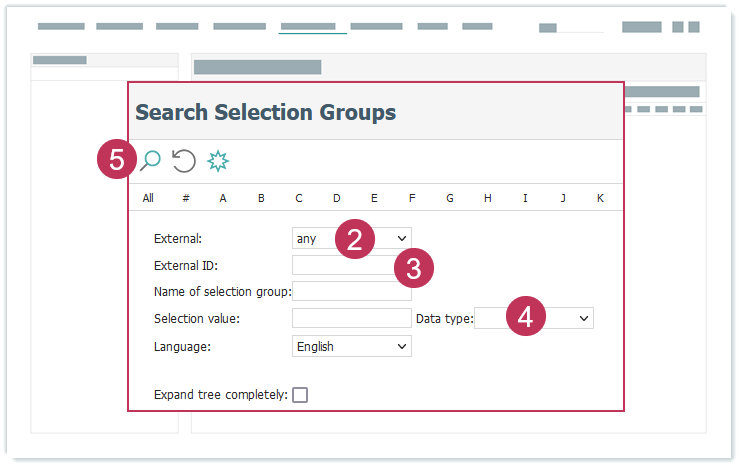
Task: Filter by letter B
Action: click(261, 198)
